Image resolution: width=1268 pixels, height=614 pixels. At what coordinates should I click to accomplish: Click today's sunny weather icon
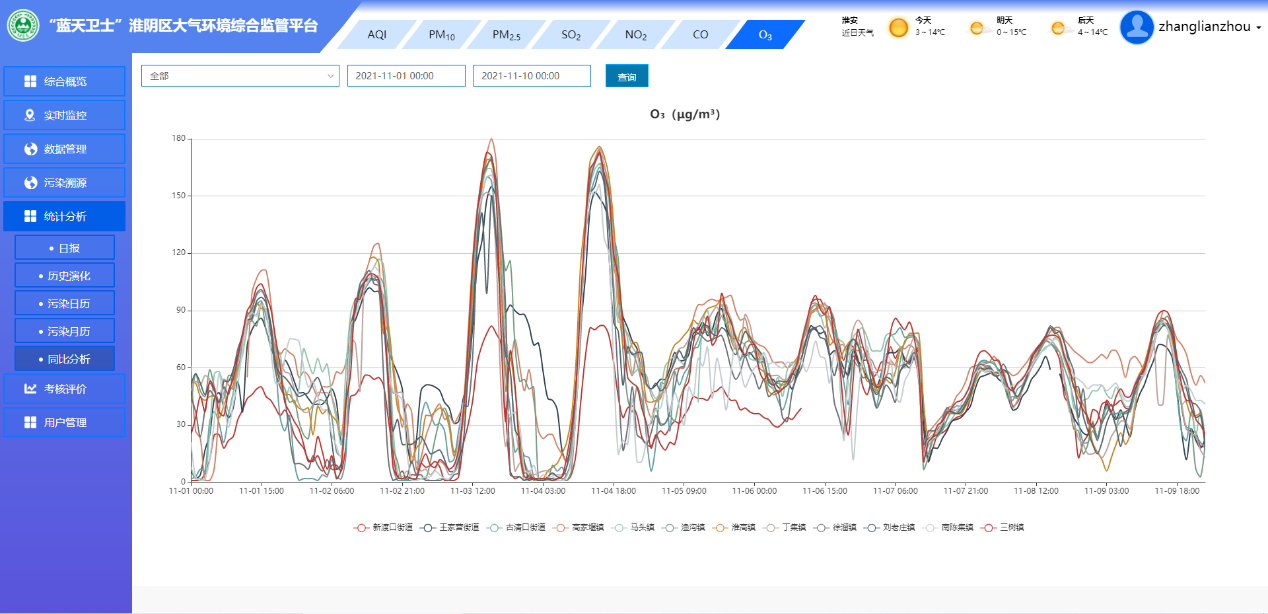[x=898, y=28]
